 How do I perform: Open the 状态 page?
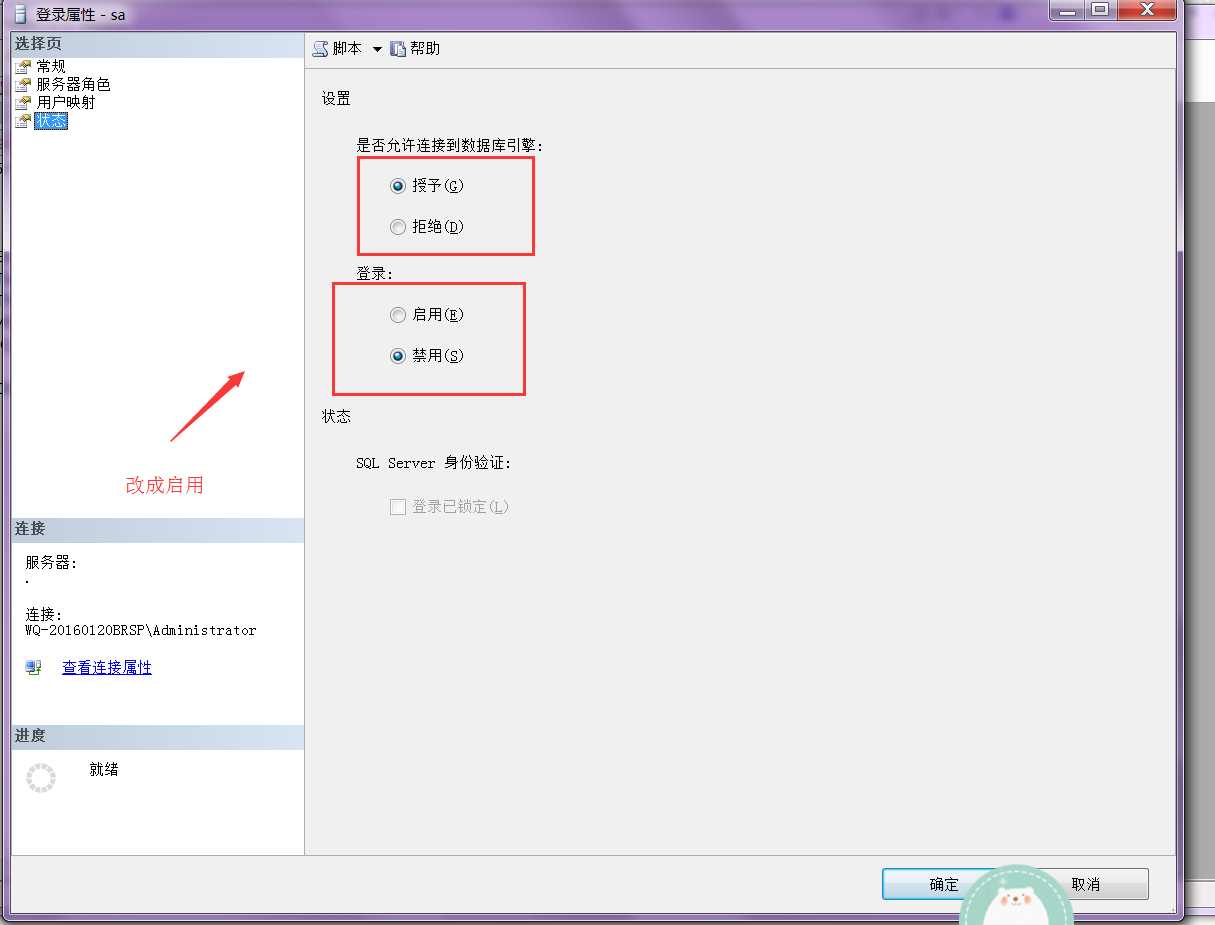pos(51,121)
